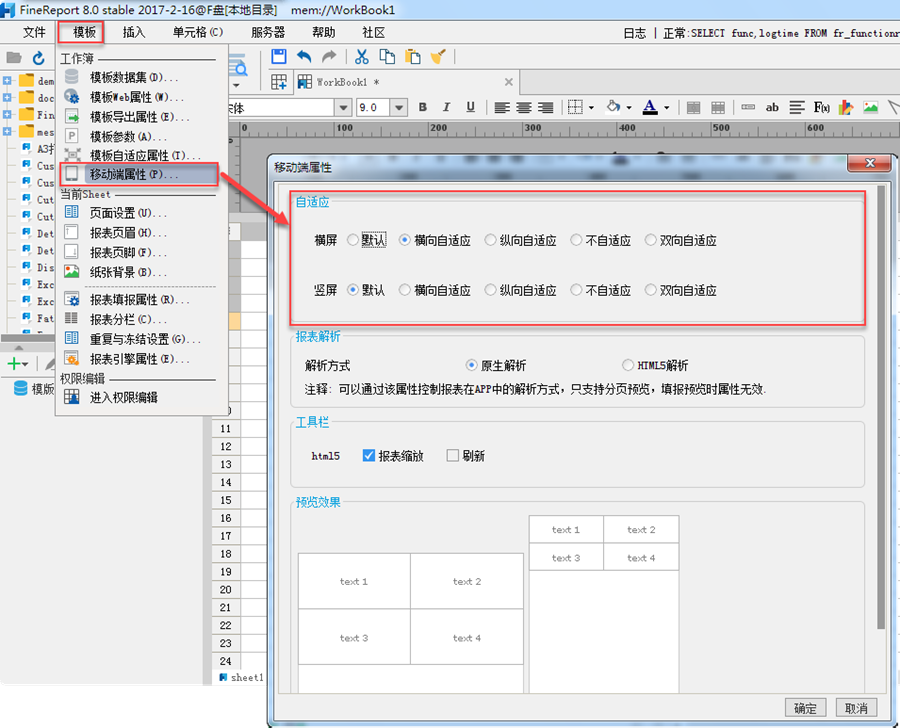
Task: Click the merge cells icon
Action: point(693,107)
